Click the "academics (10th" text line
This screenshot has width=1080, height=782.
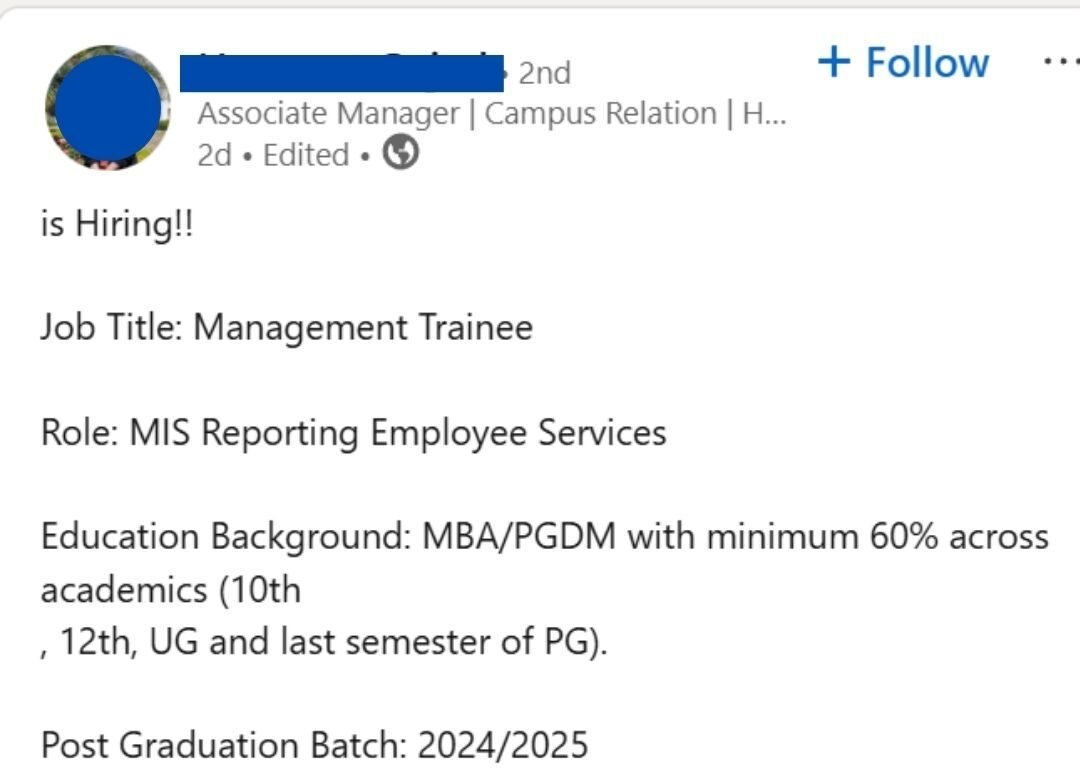170,590
